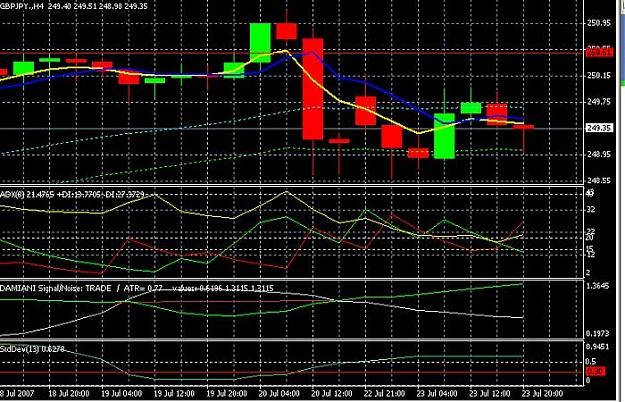Click the GBPJPY H4 chart title text
Image resolution: width=625 pixels, height=402 pixels.
coord(74,6)
